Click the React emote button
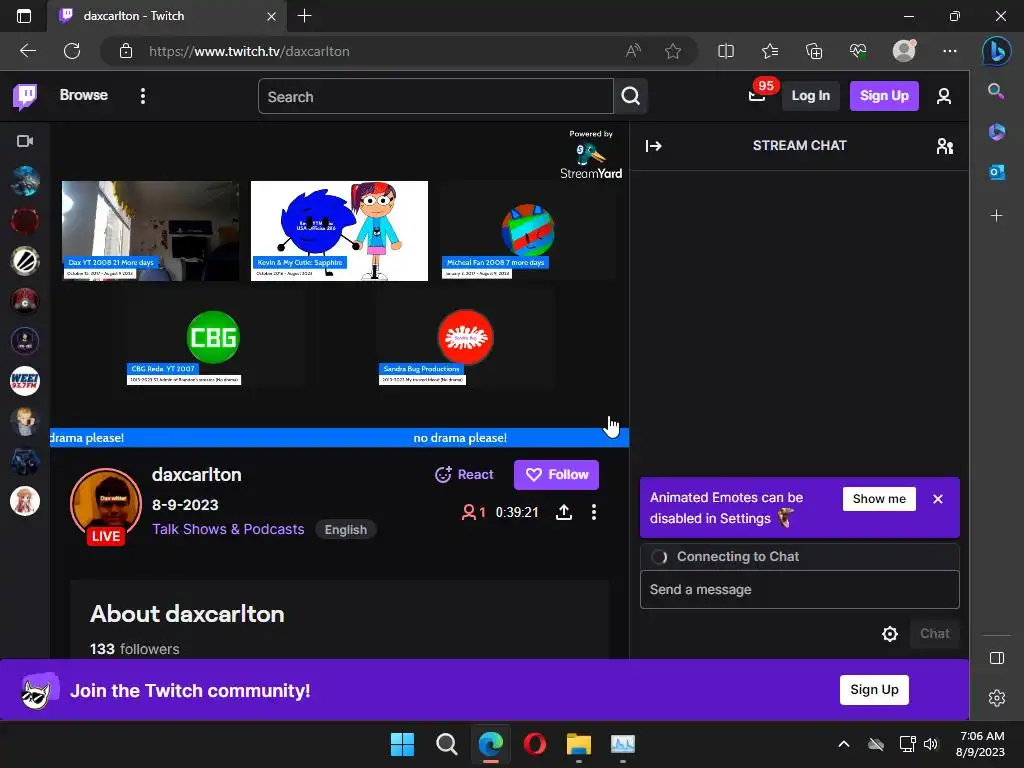The width and height of the screenshot is (1024, 768). [464, 475]
